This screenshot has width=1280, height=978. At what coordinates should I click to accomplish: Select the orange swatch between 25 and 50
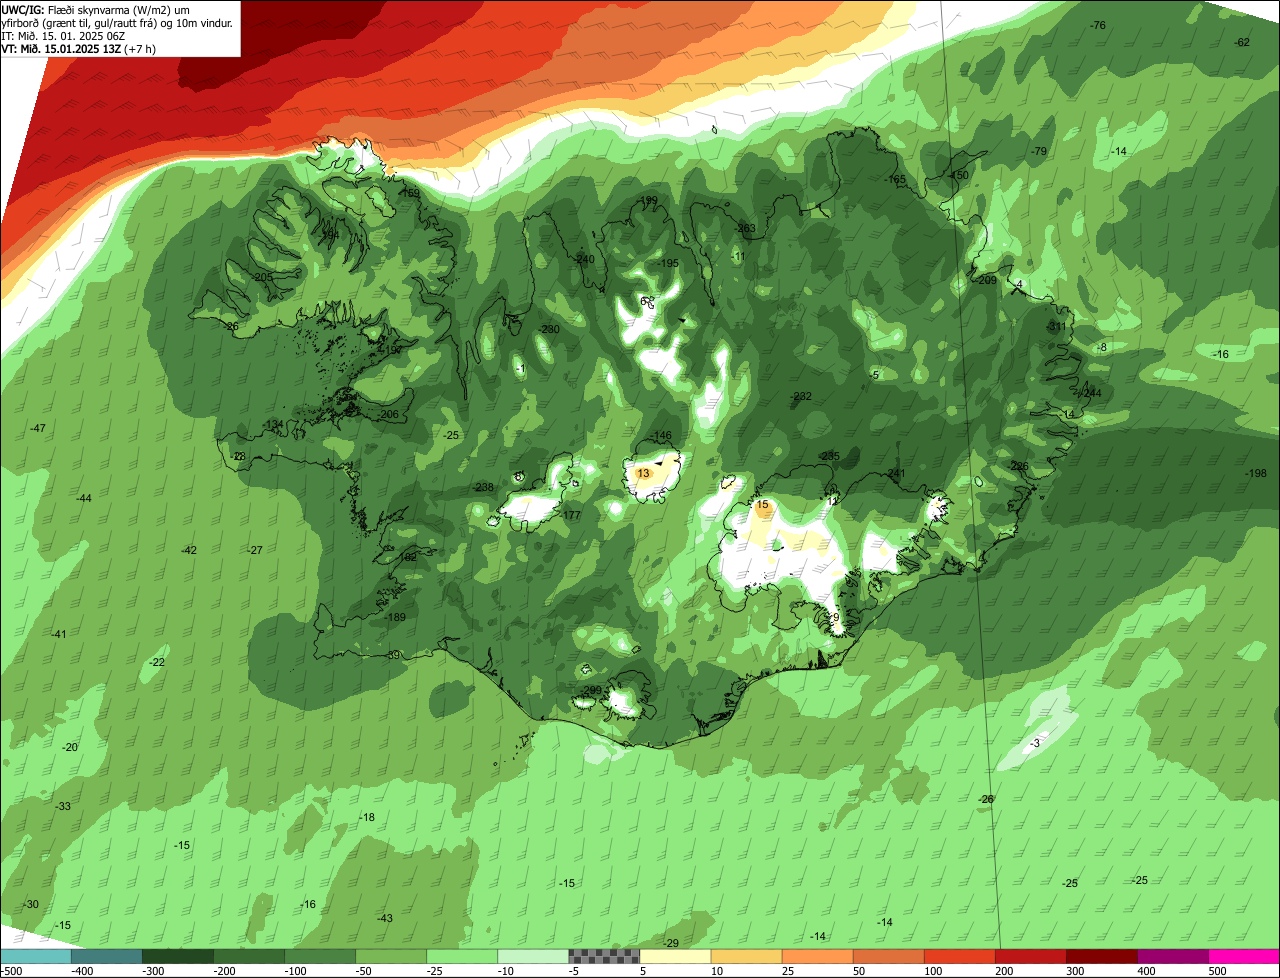point(817,957)
